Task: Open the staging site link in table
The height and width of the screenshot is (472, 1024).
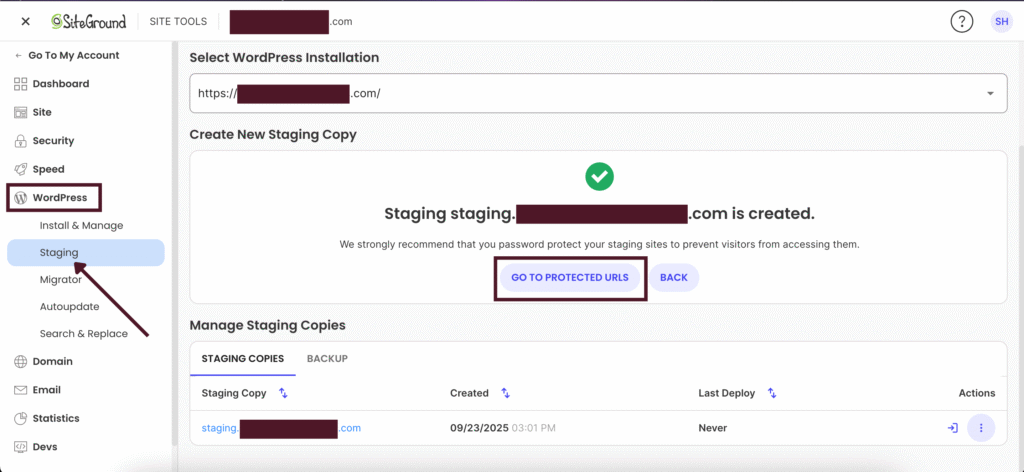Action: click(x=280, y=428)
